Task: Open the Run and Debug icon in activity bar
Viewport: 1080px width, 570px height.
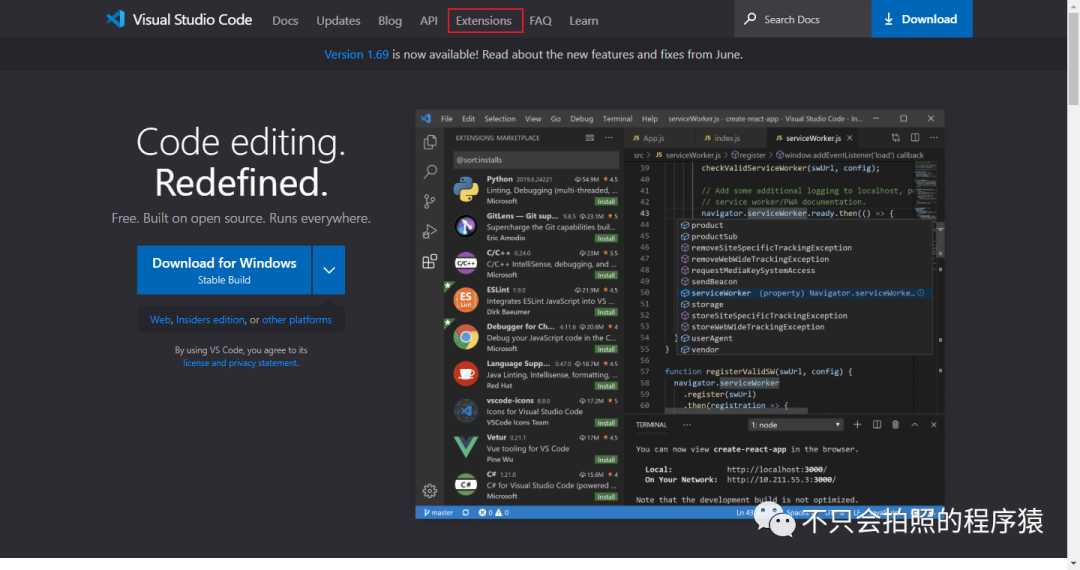Action: point(430,231)
